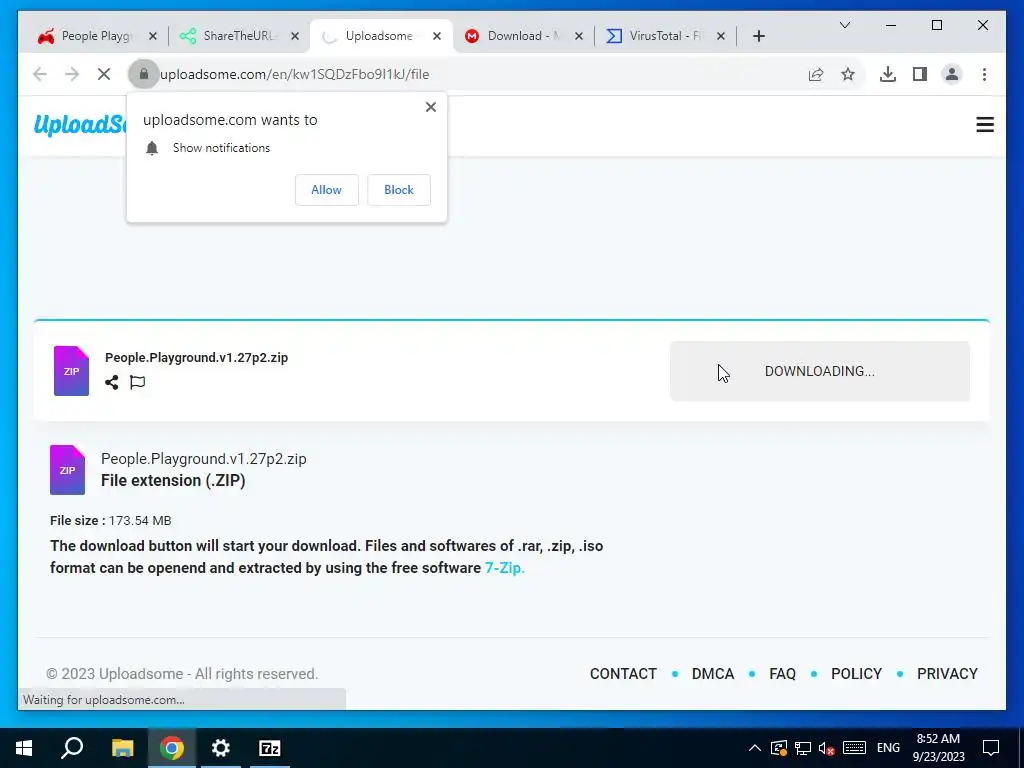This screenshot has height=768, width=1024.
Task: Open the touch keyboard icon
Action: coord(854,748)
